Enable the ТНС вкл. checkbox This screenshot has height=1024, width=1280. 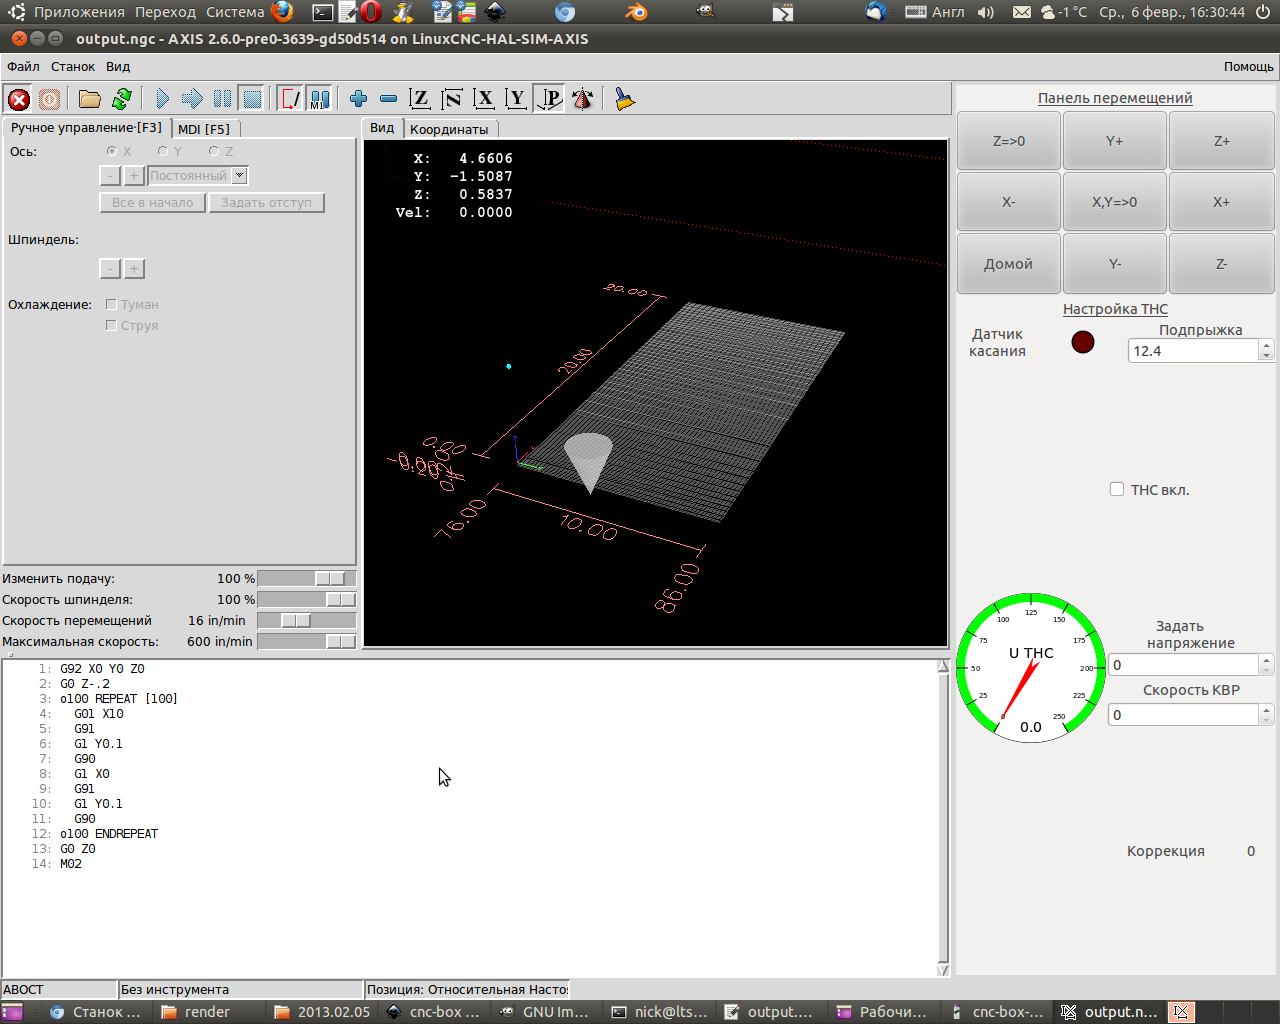[x=1117, y=489]
